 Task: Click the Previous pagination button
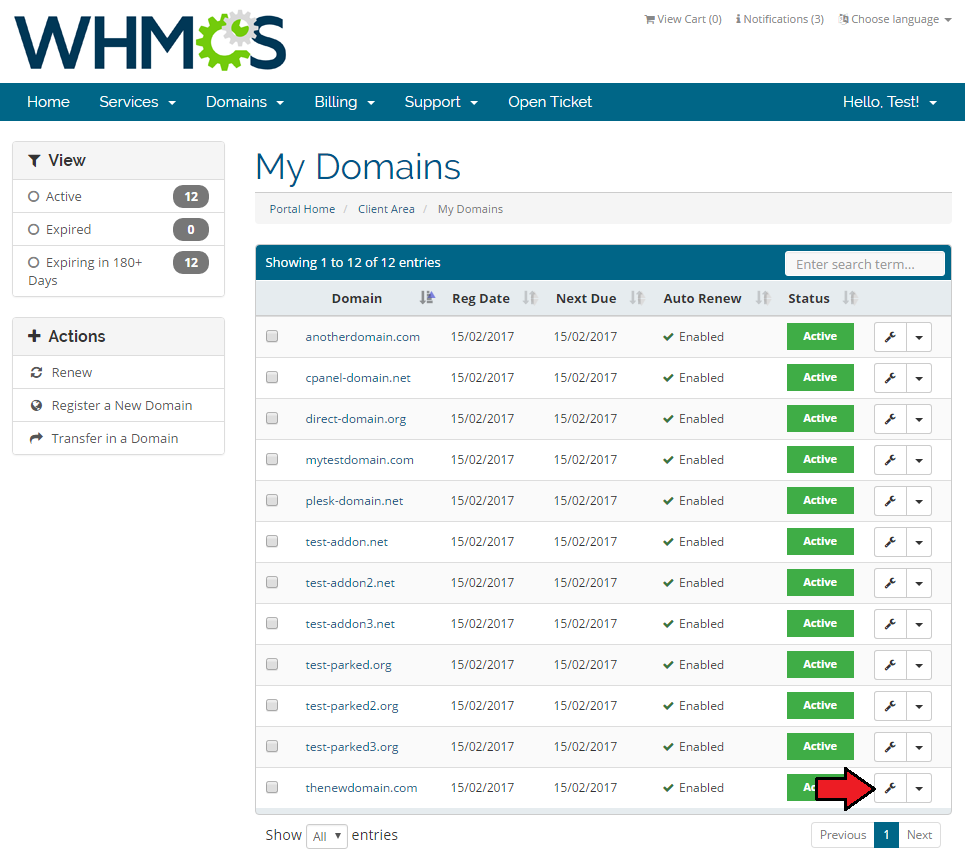point(843,835)
